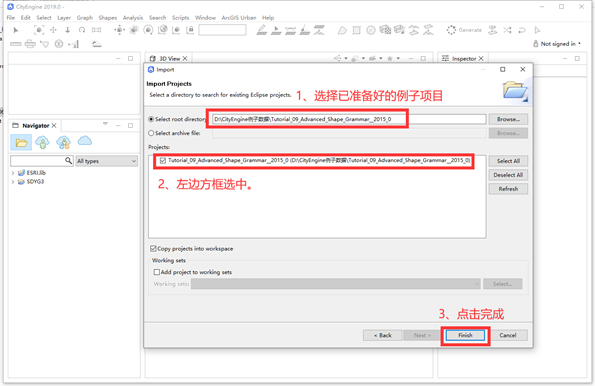
Task: Uncheck the Tutorial_09_Advanced_Shape_Grammar project checkbox
Action: click(163, 161)
